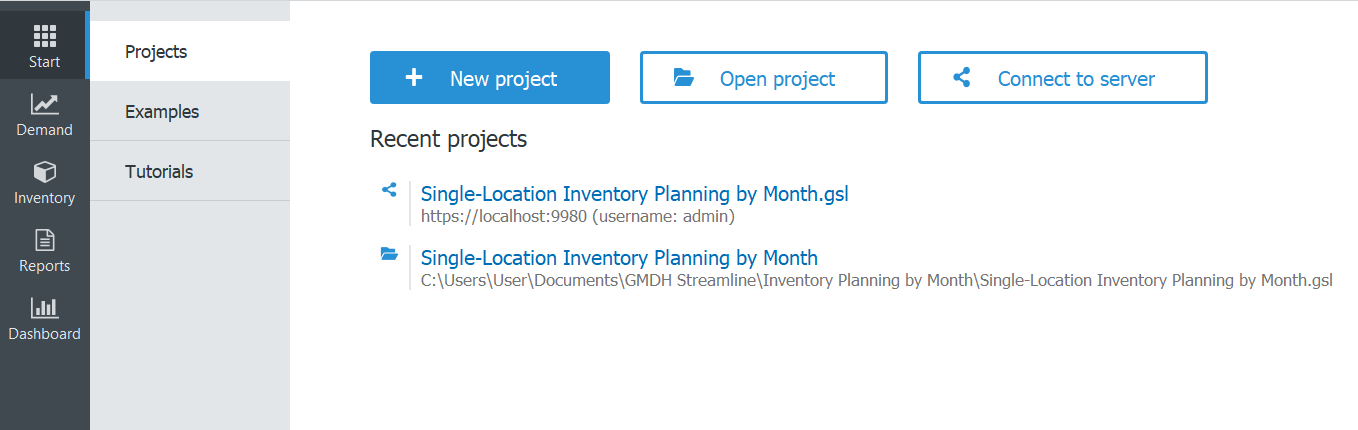Open the Examples tab

point(162,112)
